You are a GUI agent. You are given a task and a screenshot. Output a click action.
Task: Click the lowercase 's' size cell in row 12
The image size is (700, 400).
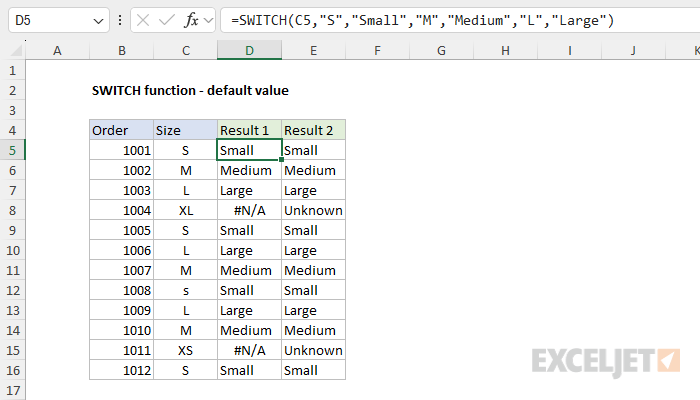(186, 290)
